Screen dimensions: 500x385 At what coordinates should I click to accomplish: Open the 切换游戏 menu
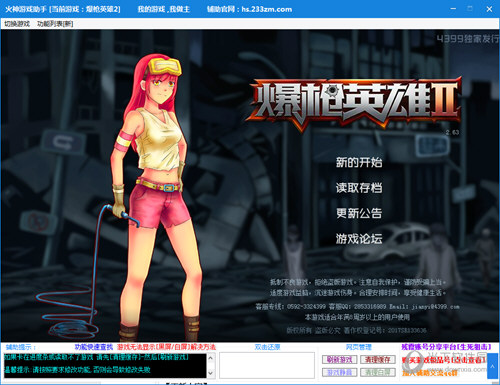click(17, 24)
